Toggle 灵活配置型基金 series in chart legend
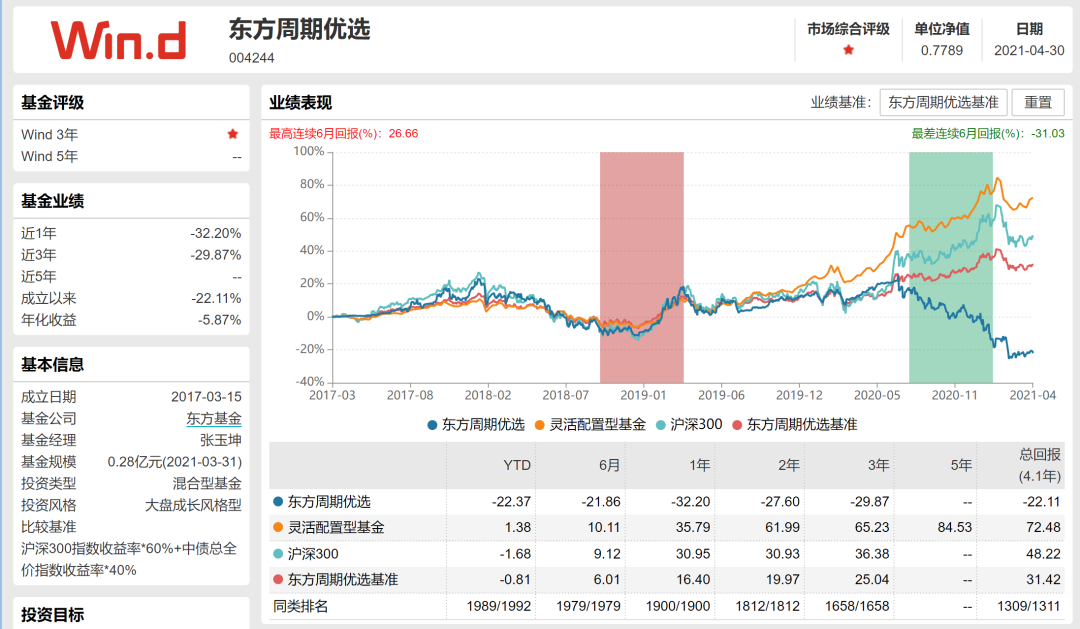The width and height of the screenshot is (1080, 629). 590,424
